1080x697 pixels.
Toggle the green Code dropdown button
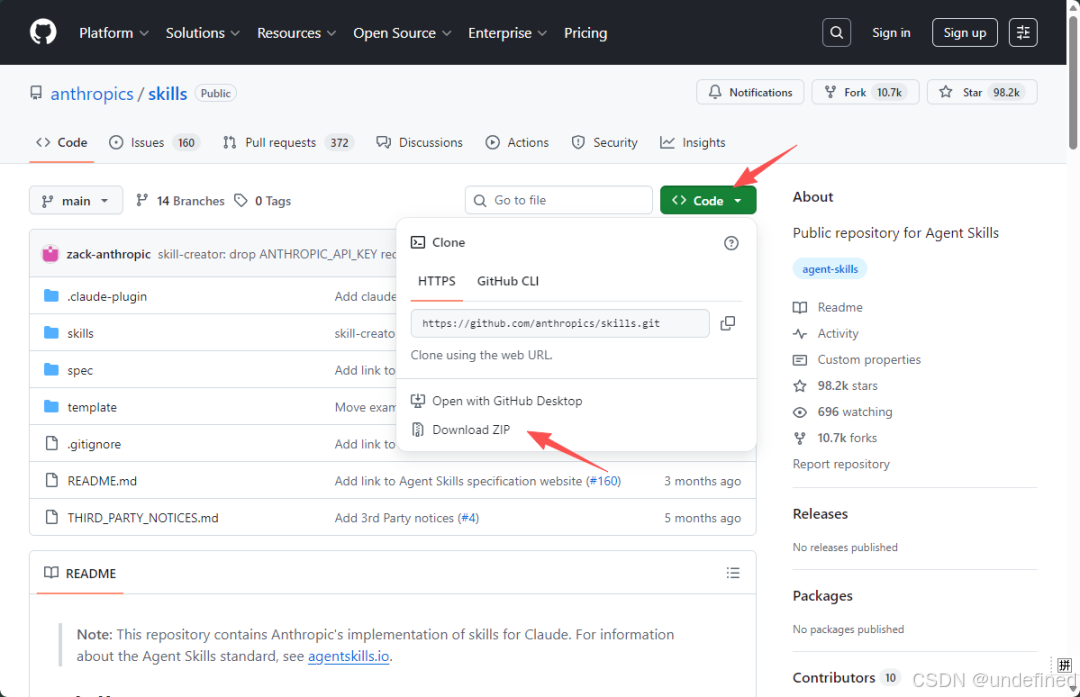pyautogui.click(x=708, y=200)
